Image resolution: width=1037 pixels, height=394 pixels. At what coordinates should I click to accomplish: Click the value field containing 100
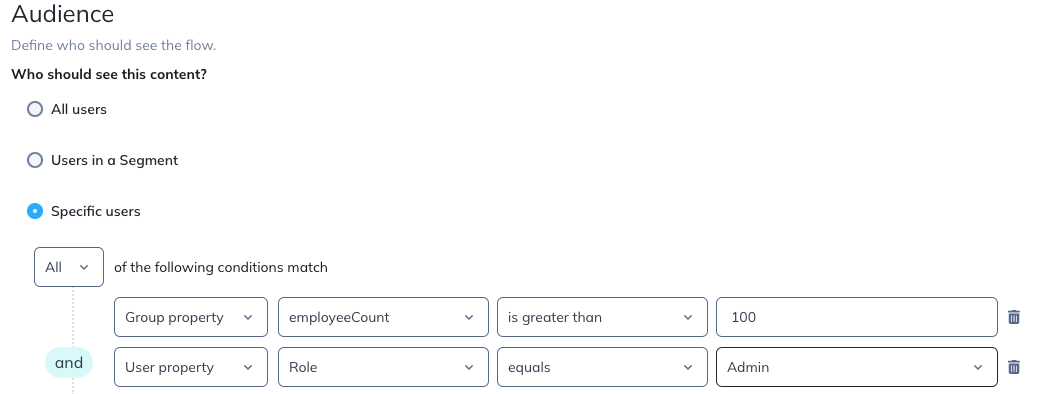[857, 317]
